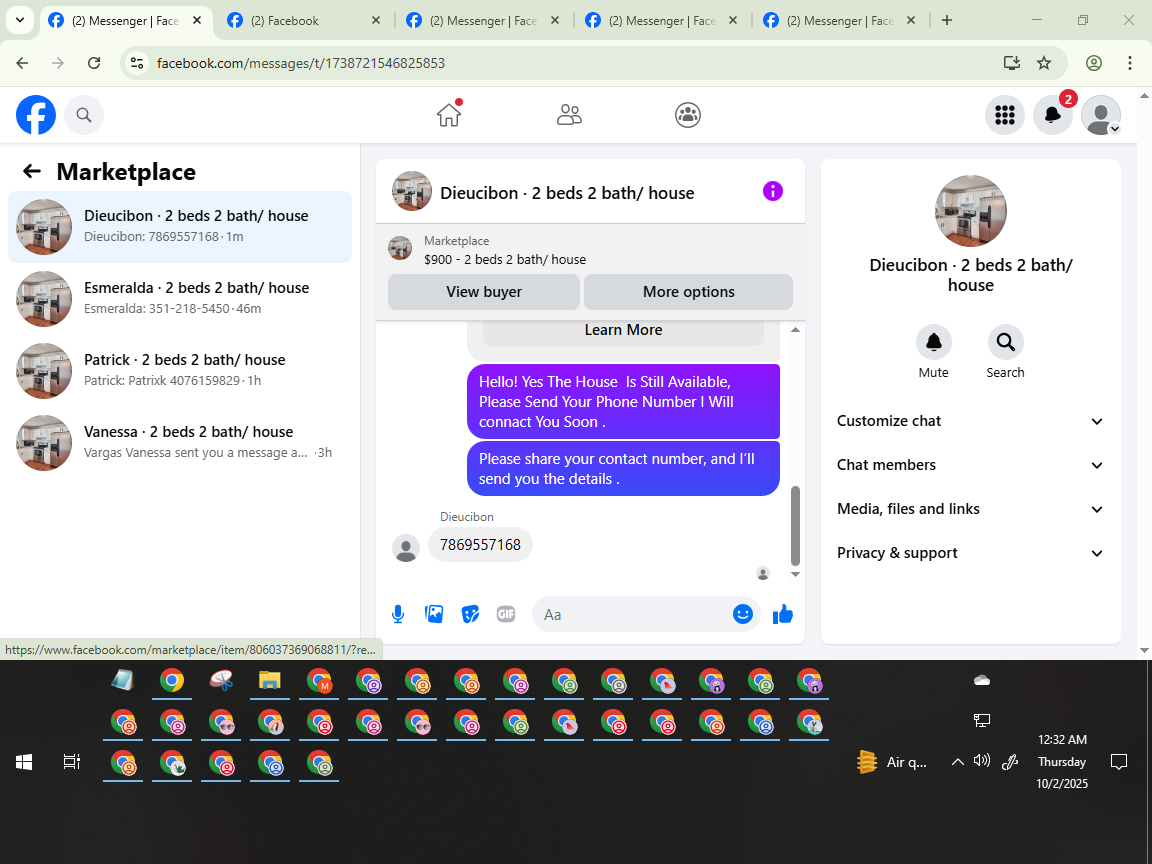Viewport: 1152px width, 864px height.
Task: Open Vanessa 2 beds 2 bath conversation
Action: (180, 442)
